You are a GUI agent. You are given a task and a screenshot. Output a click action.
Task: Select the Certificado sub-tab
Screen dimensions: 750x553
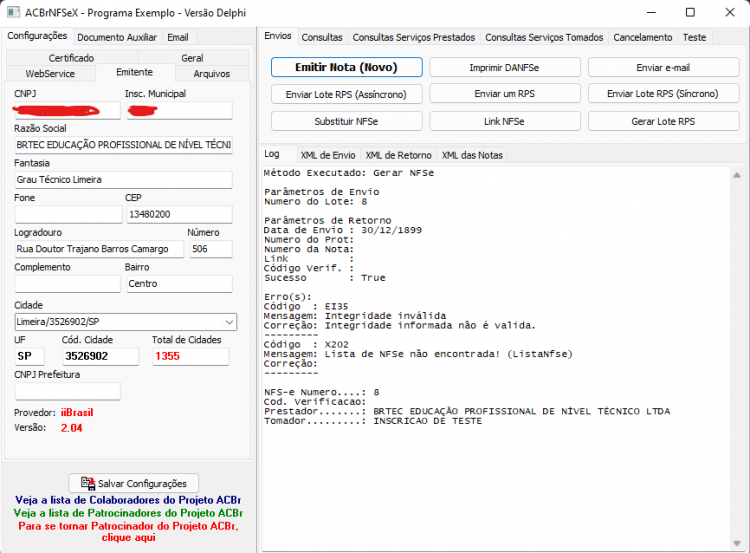[x=71, y=58]
